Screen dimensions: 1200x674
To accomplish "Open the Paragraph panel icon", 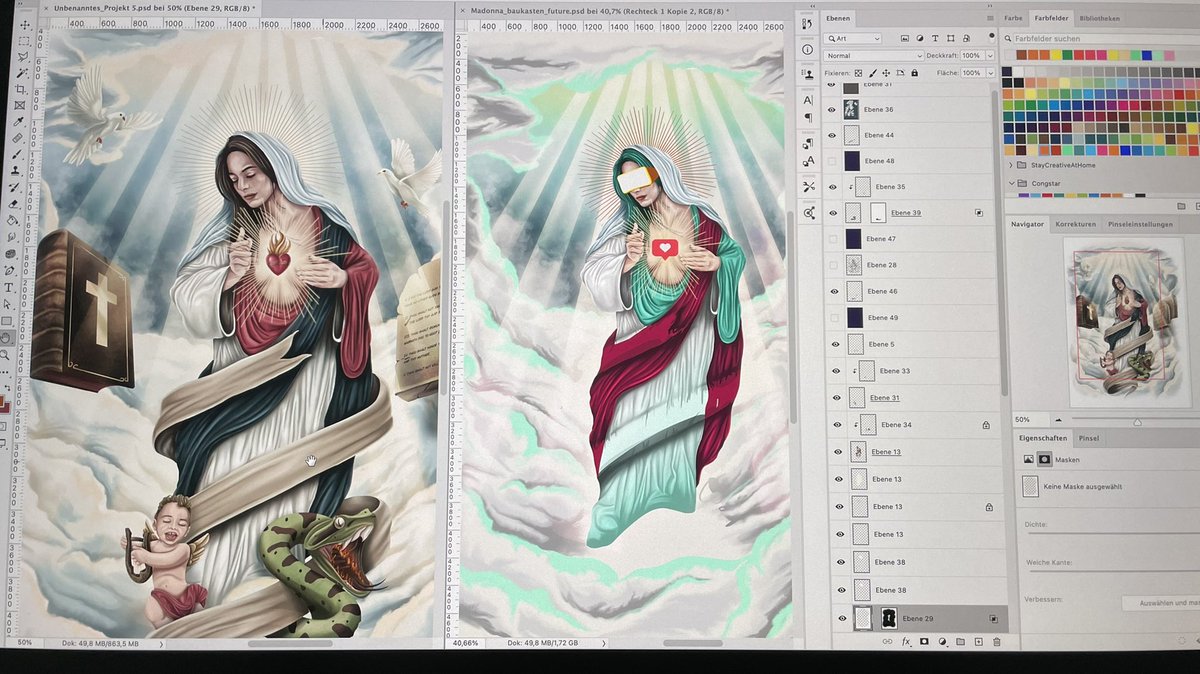I will pyautogui.click(x=808, y=118).
